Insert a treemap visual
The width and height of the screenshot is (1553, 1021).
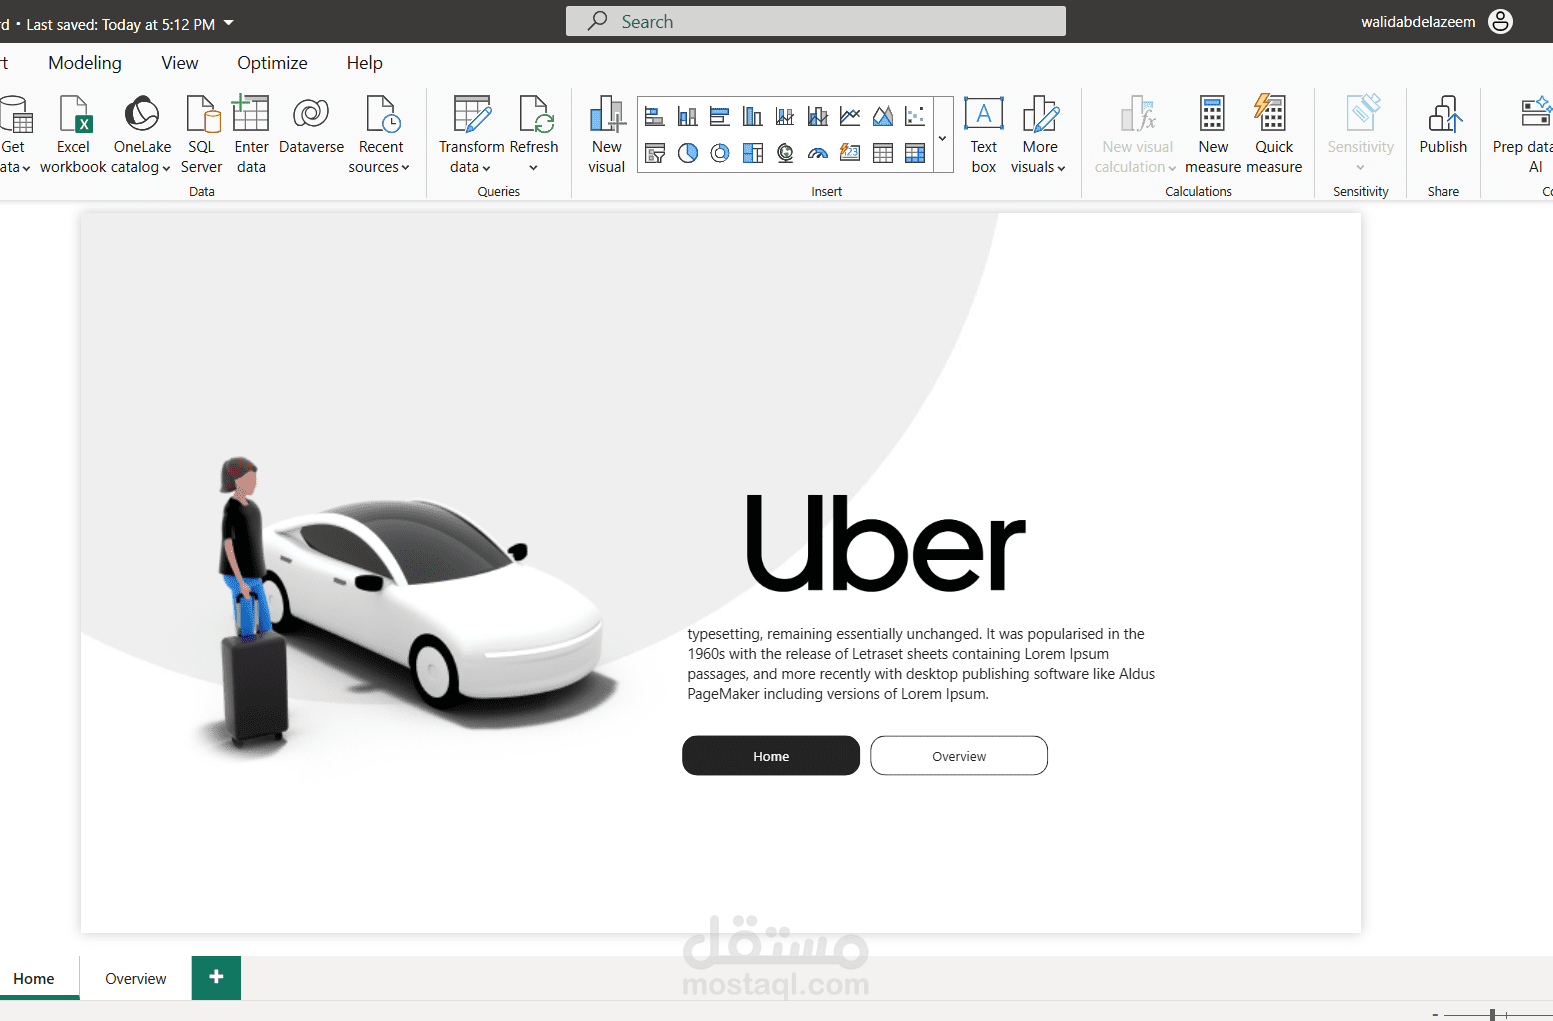point(752,153)
